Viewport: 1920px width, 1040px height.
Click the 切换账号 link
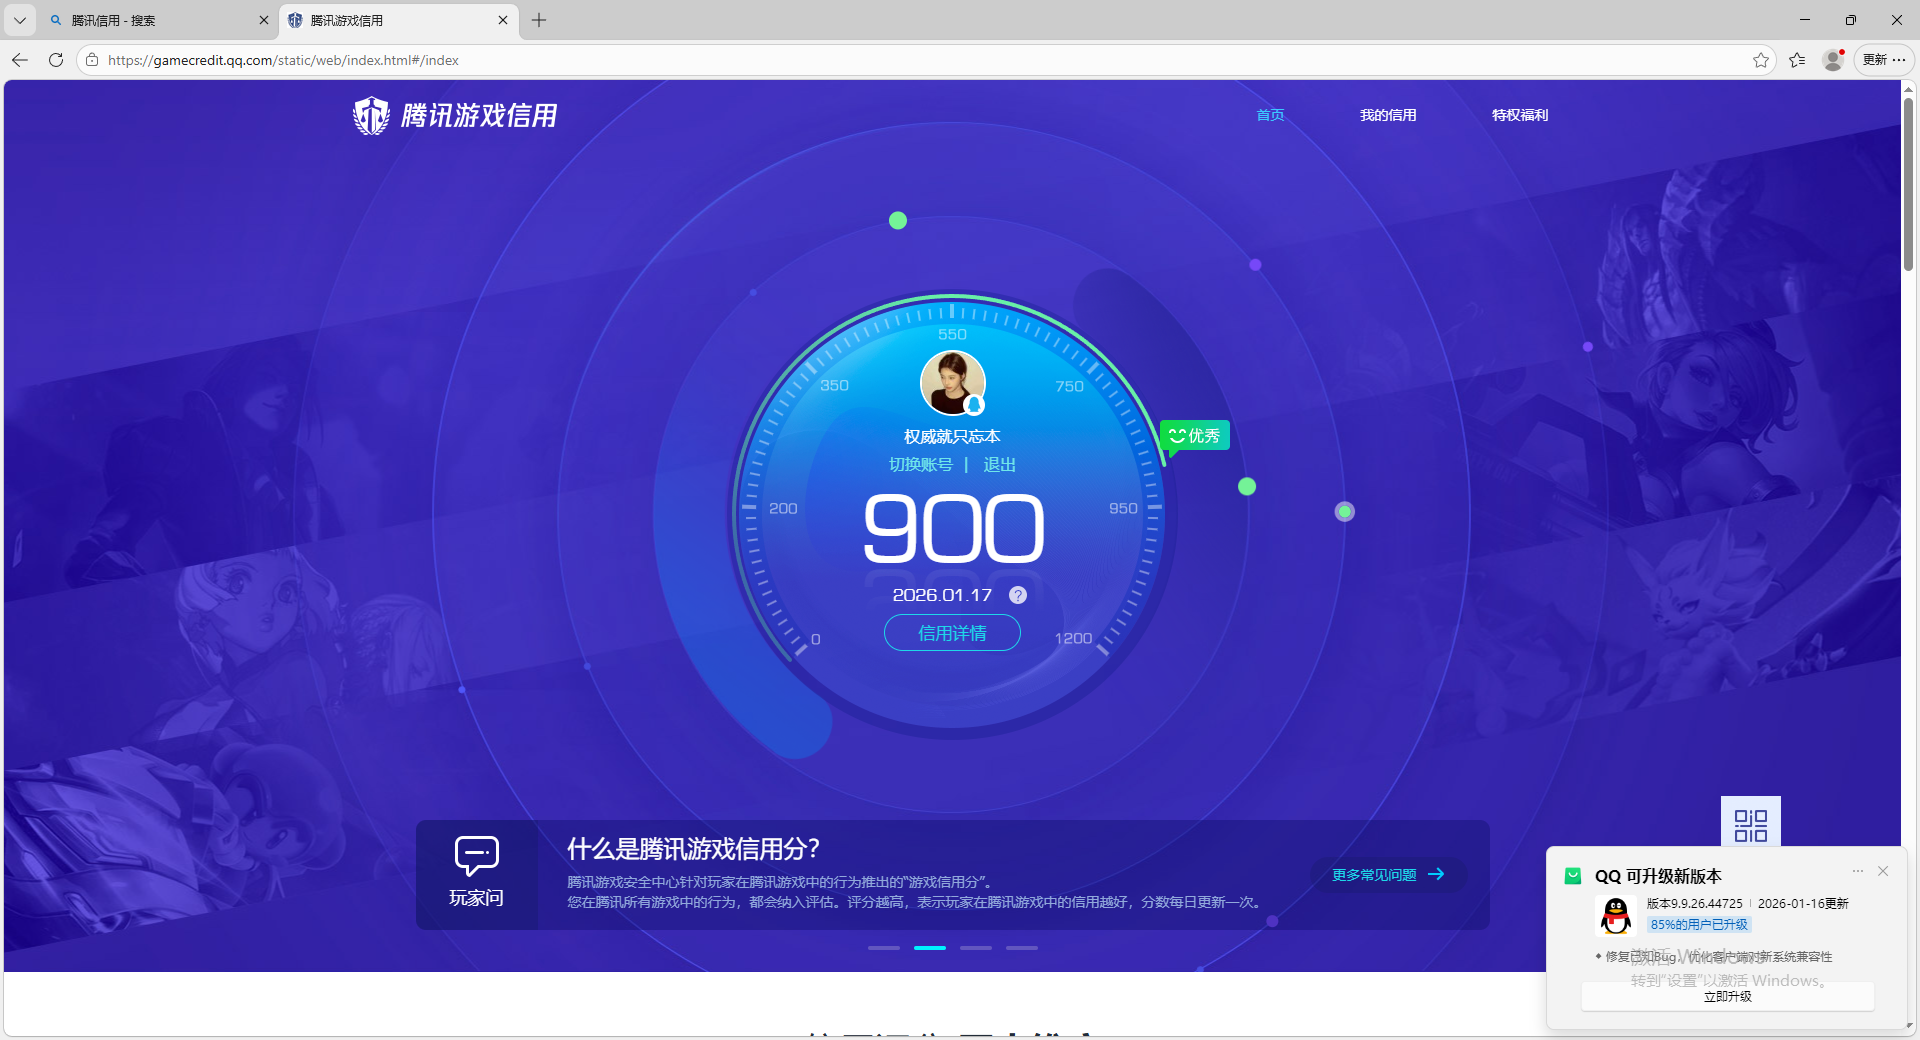920,465
